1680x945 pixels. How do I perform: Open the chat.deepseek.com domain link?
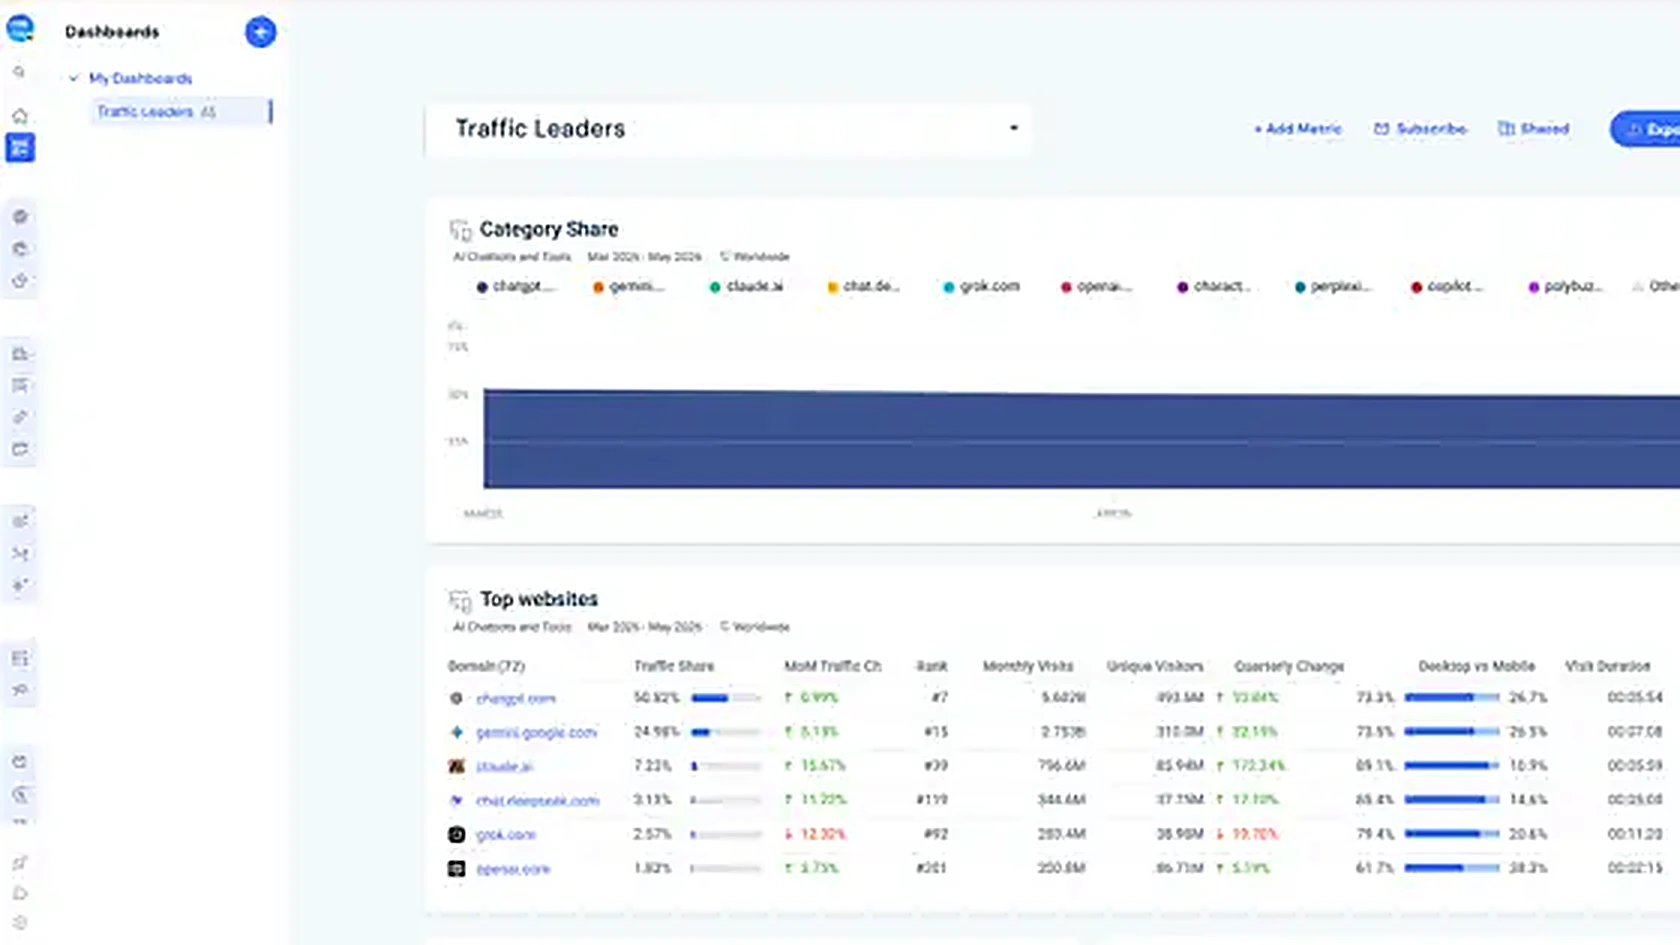click(x=537, y=800)
